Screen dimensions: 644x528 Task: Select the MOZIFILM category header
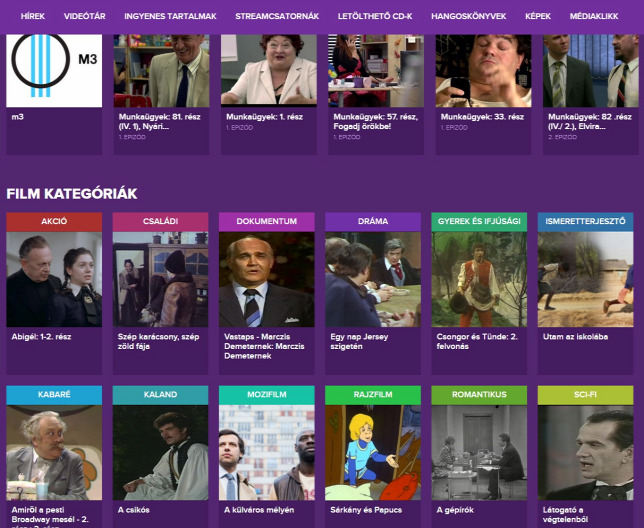pos(267,395)
